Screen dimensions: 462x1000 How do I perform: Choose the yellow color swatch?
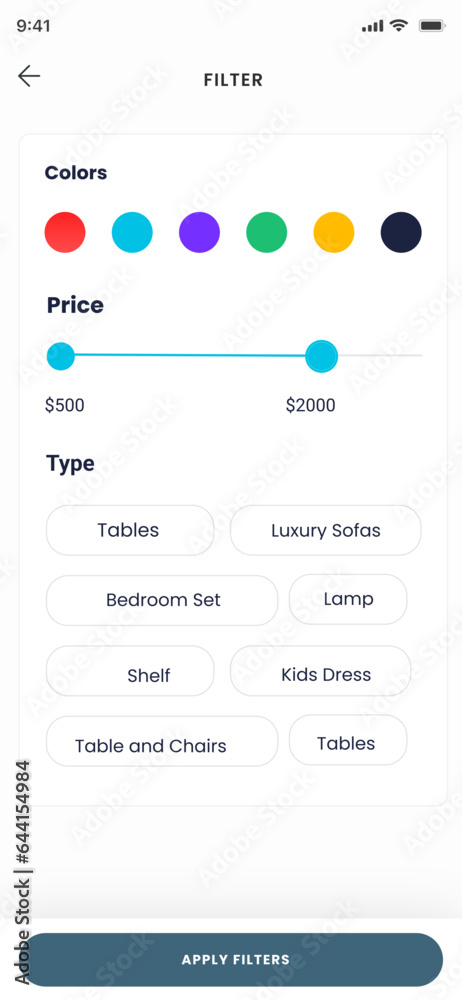[334, 232]
